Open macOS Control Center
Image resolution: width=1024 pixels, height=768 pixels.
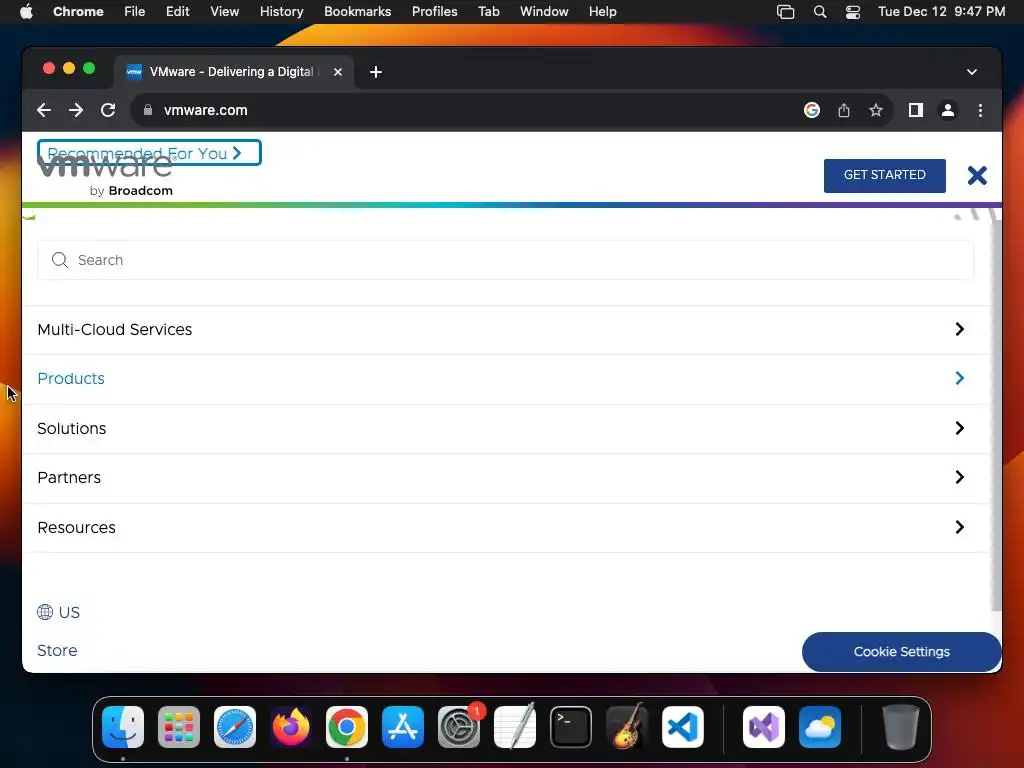pyautogui.click(x=852, y=12)
